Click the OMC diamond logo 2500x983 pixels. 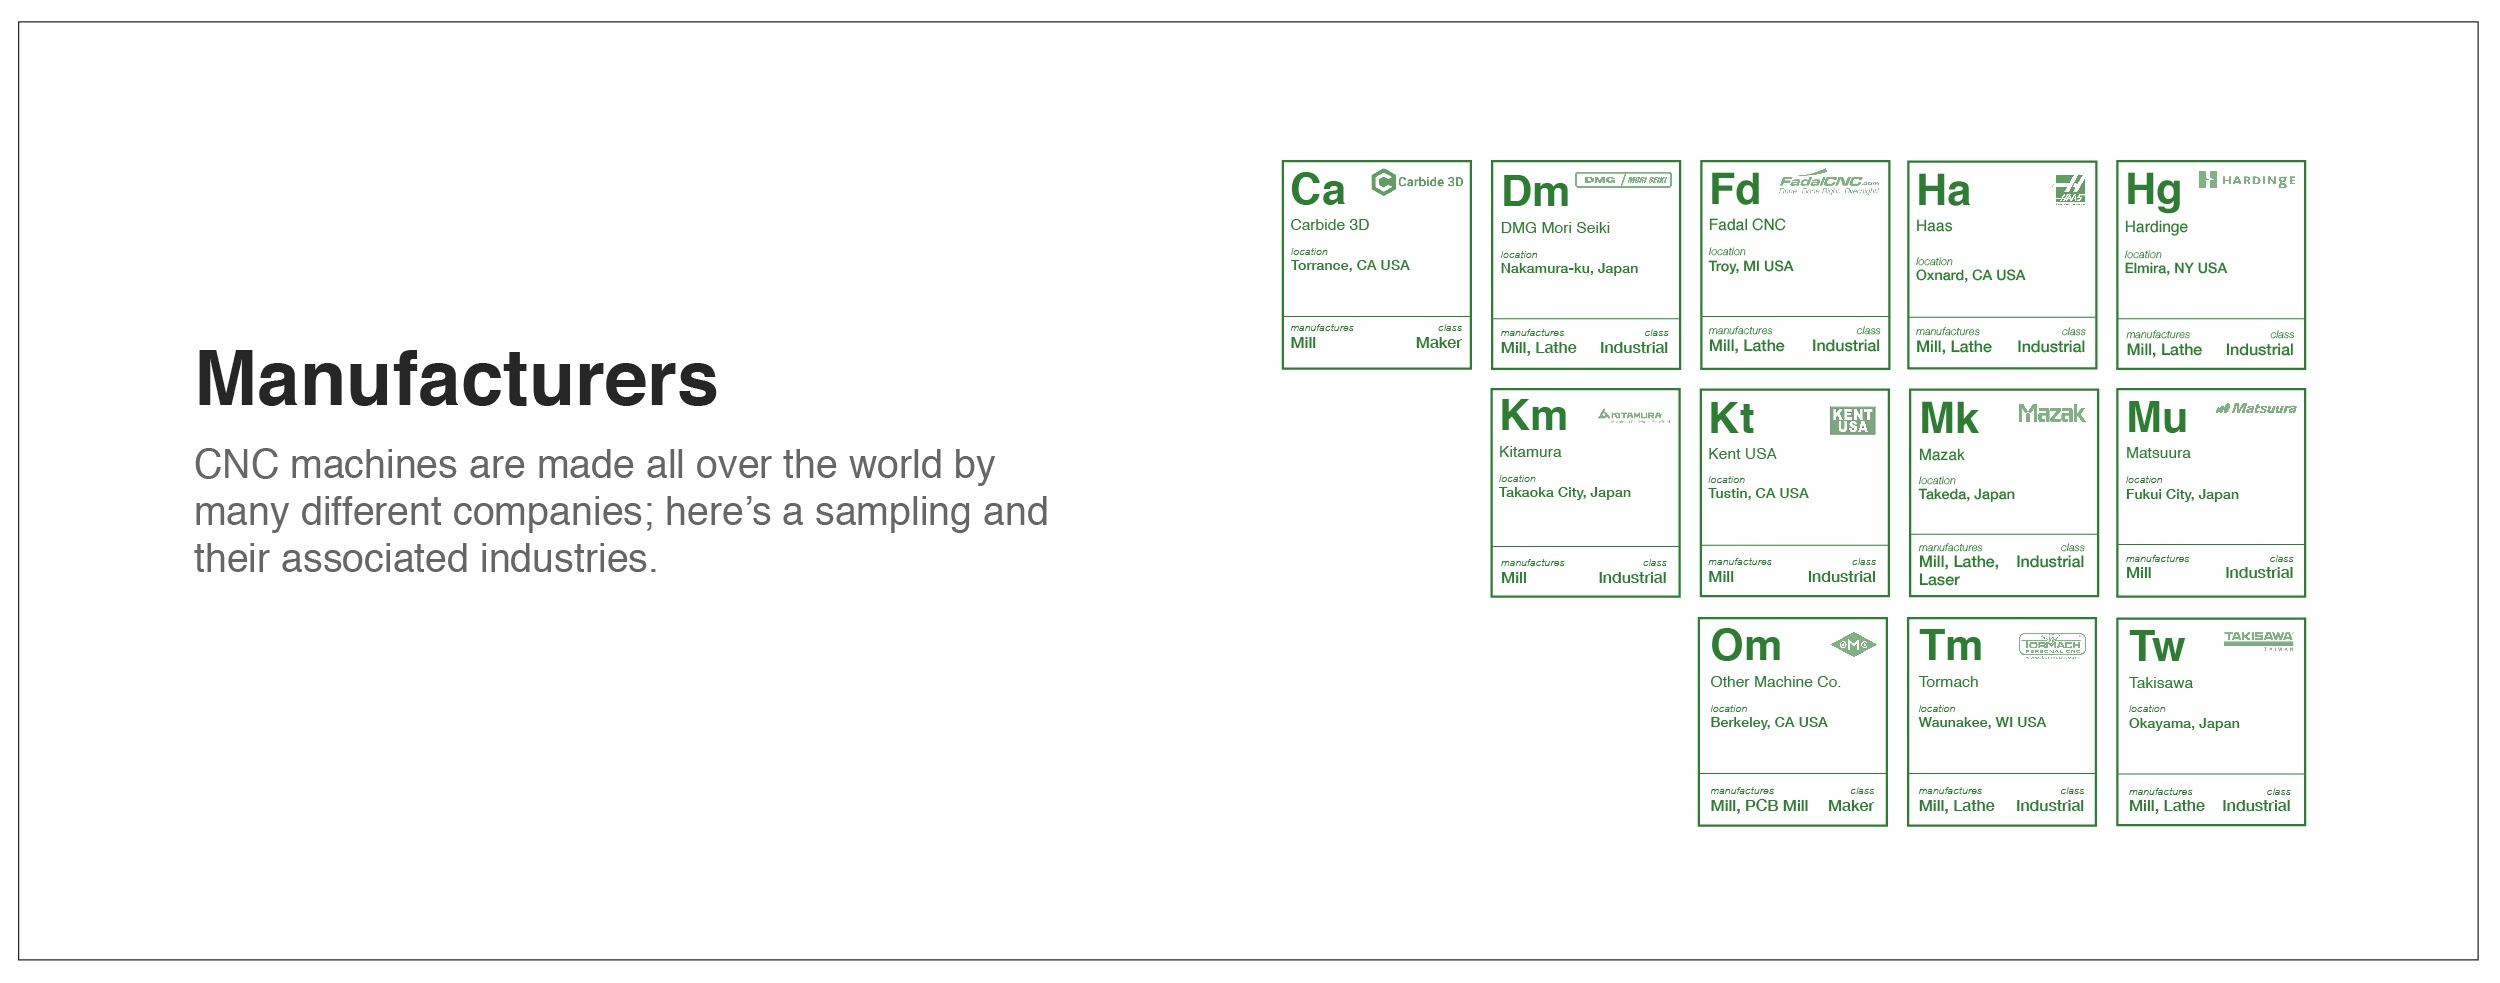(1853, 645)
